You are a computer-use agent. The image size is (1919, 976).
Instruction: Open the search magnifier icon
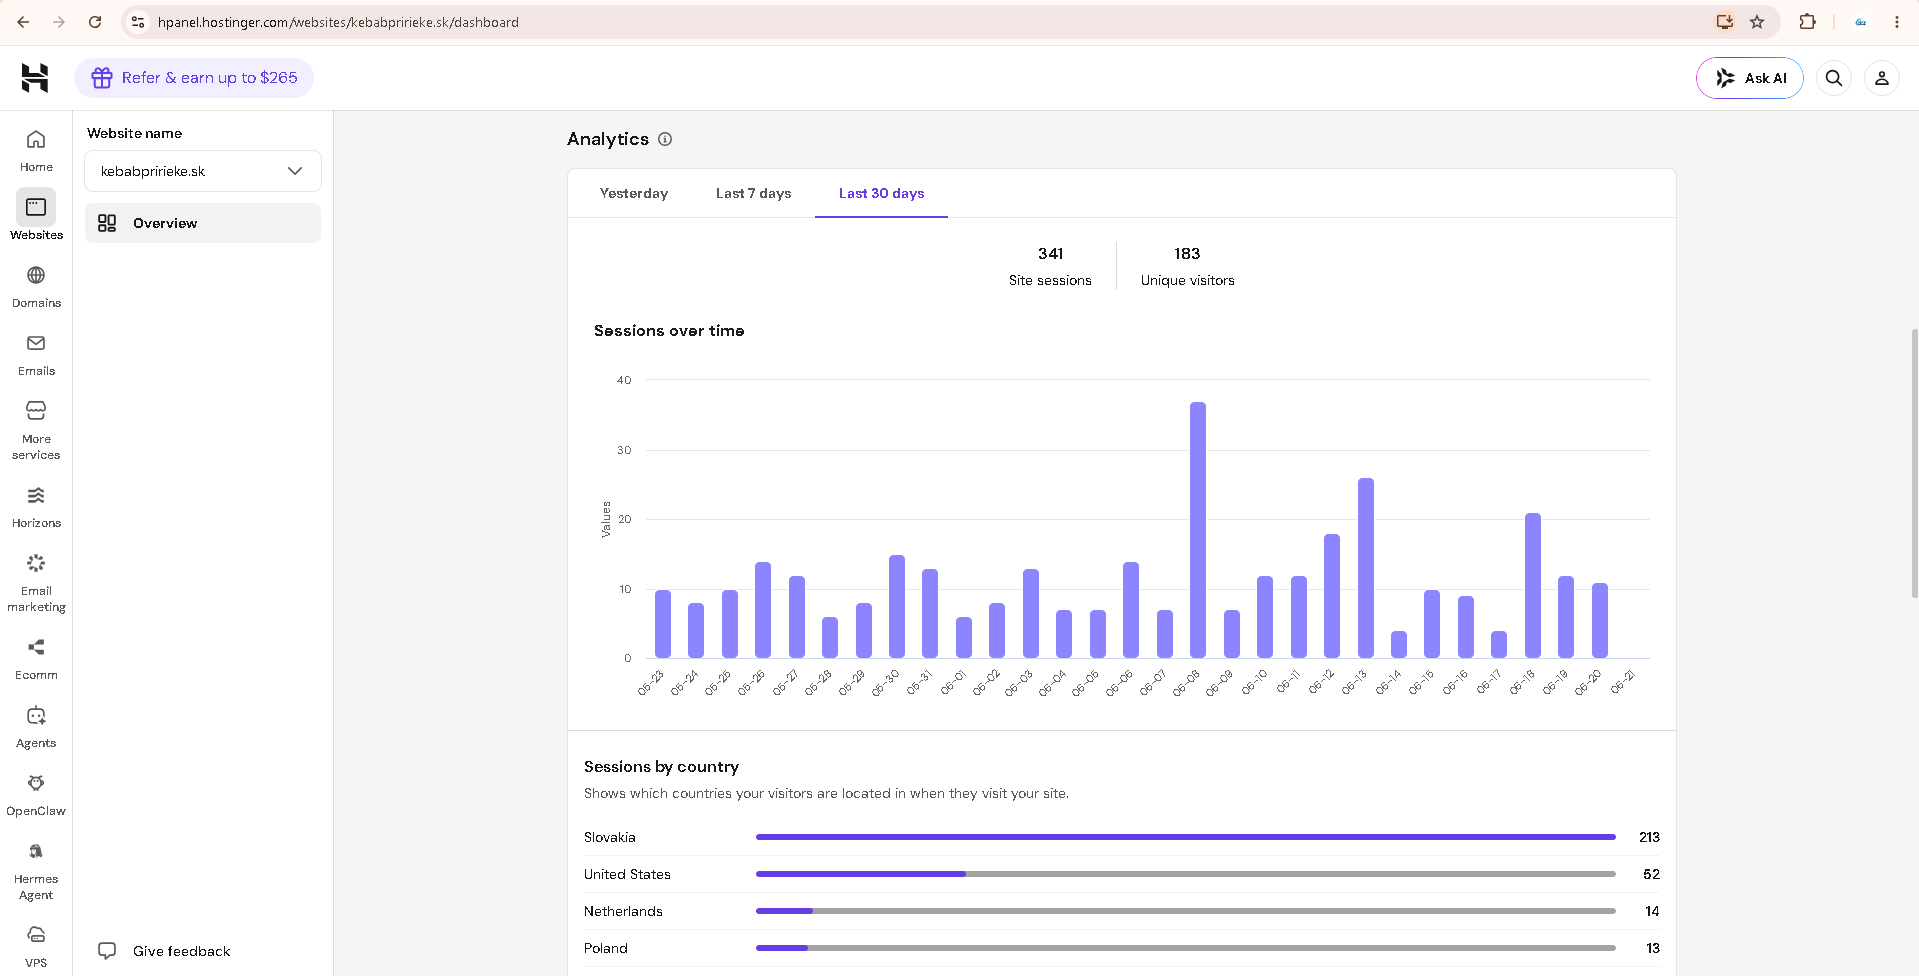click(x=1833, y=78)
